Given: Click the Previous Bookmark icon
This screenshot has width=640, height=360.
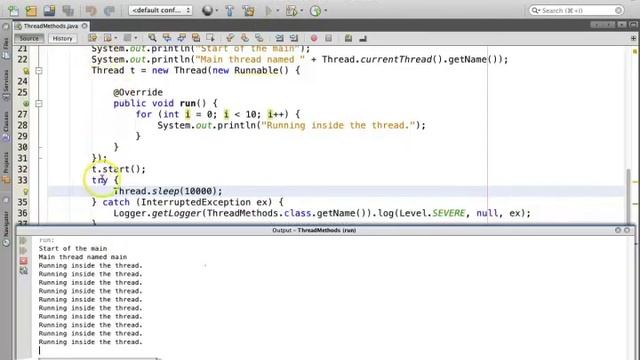Looking at the screenshot, I should (x=230, y=38).
